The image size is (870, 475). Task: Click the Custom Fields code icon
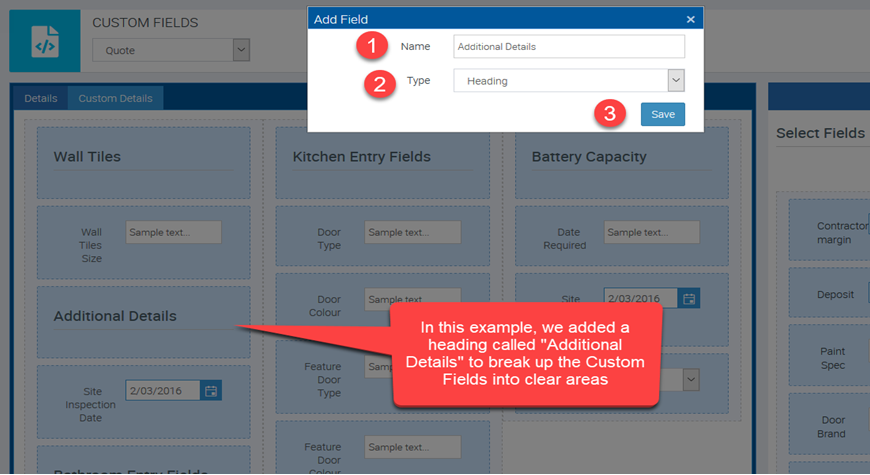[x=44, y=42]
